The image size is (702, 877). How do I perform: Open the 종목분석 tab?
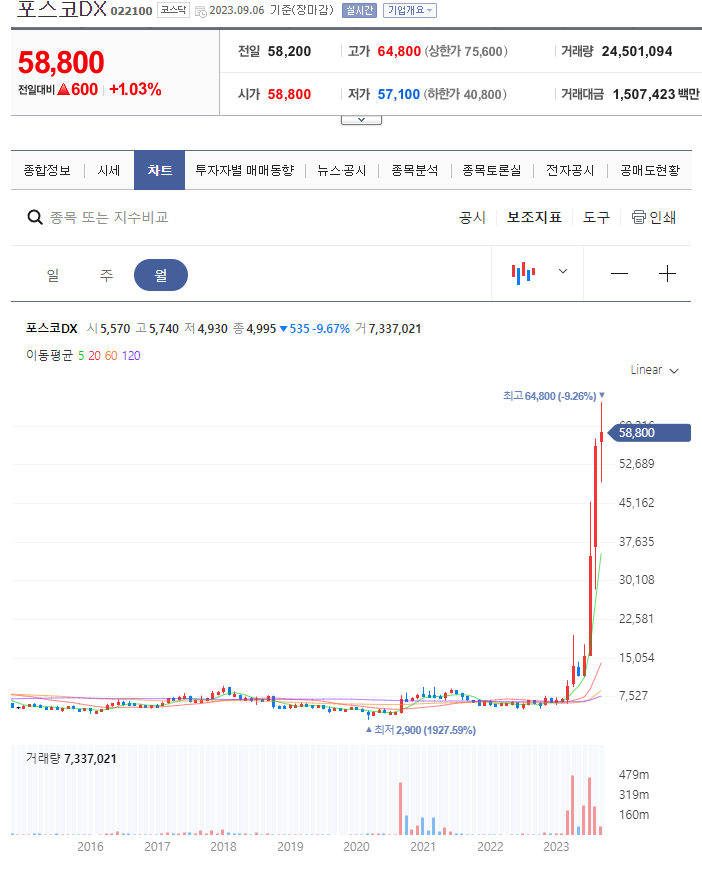tap(414, 171)
